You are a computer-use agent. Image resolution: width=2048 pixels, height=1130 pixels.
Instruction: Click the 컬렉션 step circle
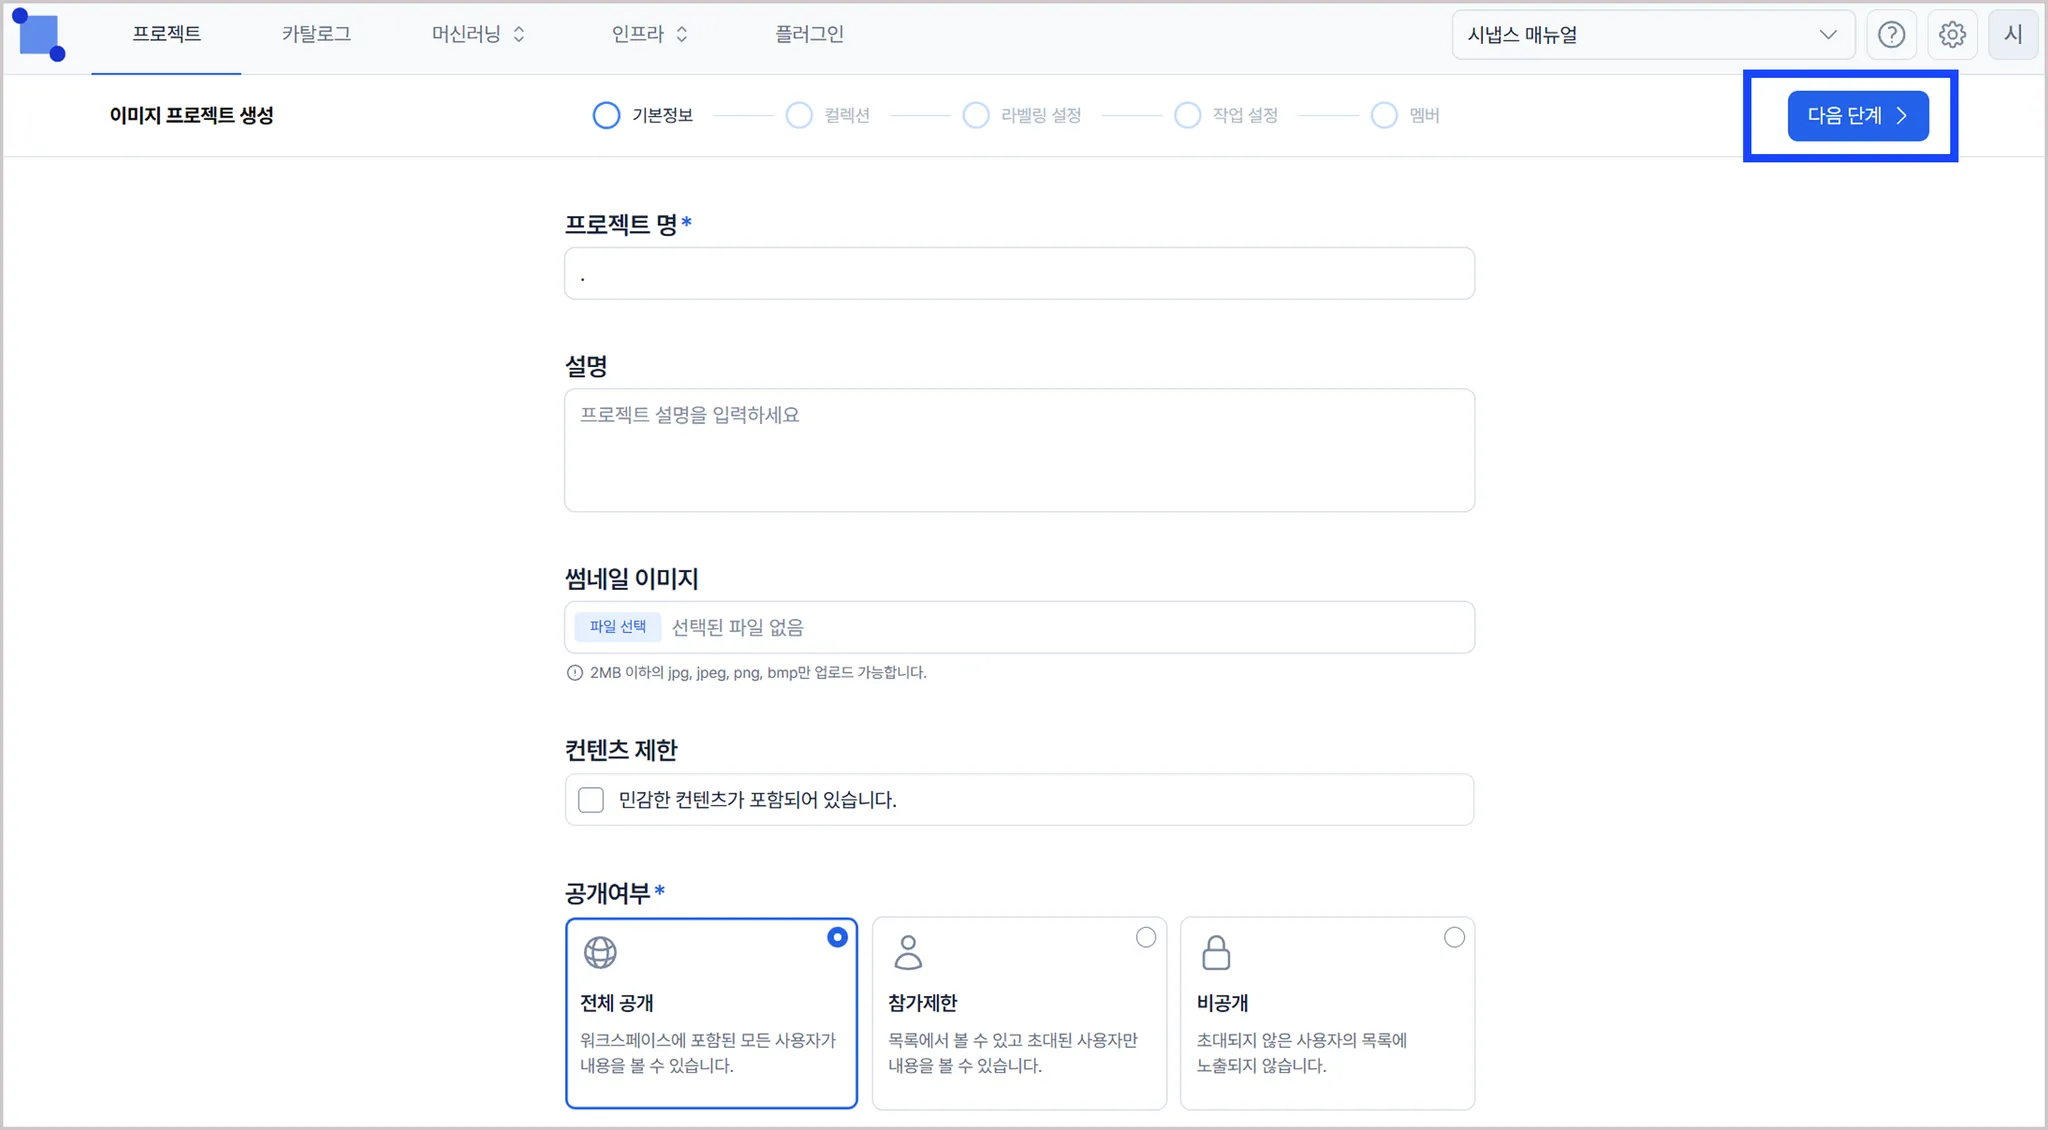799,116
